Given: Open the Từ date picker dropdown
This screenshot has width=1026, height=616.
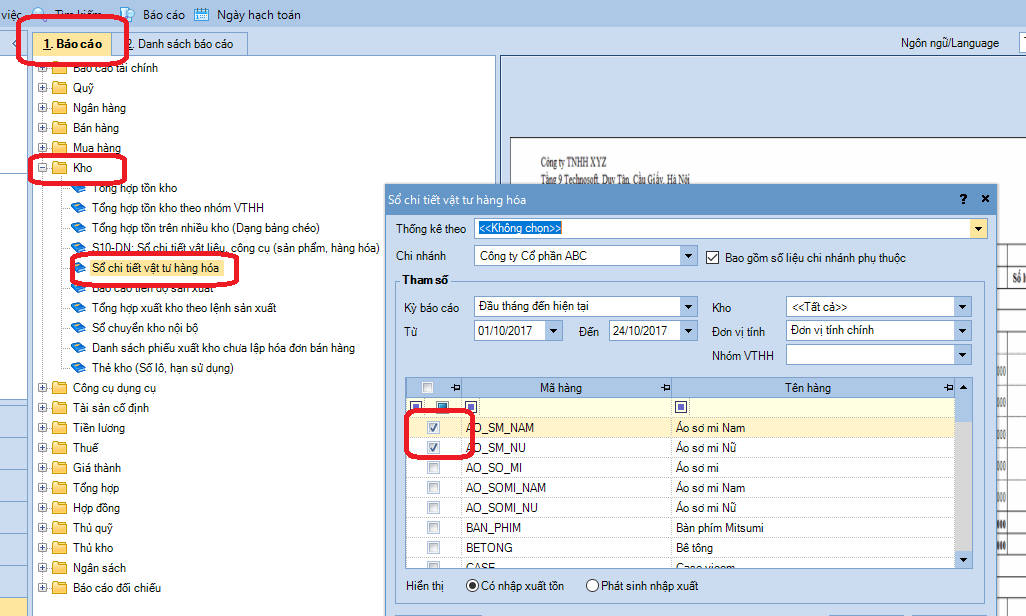Looking at the screenshot, I should (x=554, y=331).
